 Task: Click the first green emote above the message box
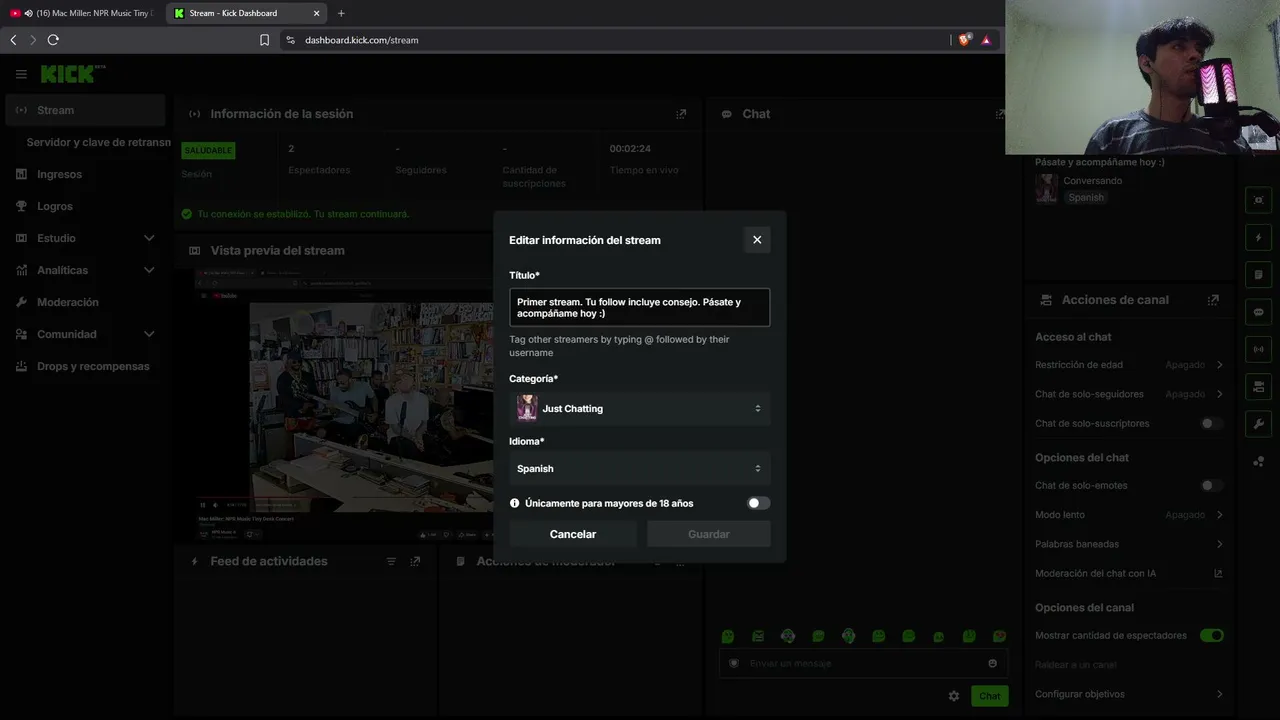728,636
